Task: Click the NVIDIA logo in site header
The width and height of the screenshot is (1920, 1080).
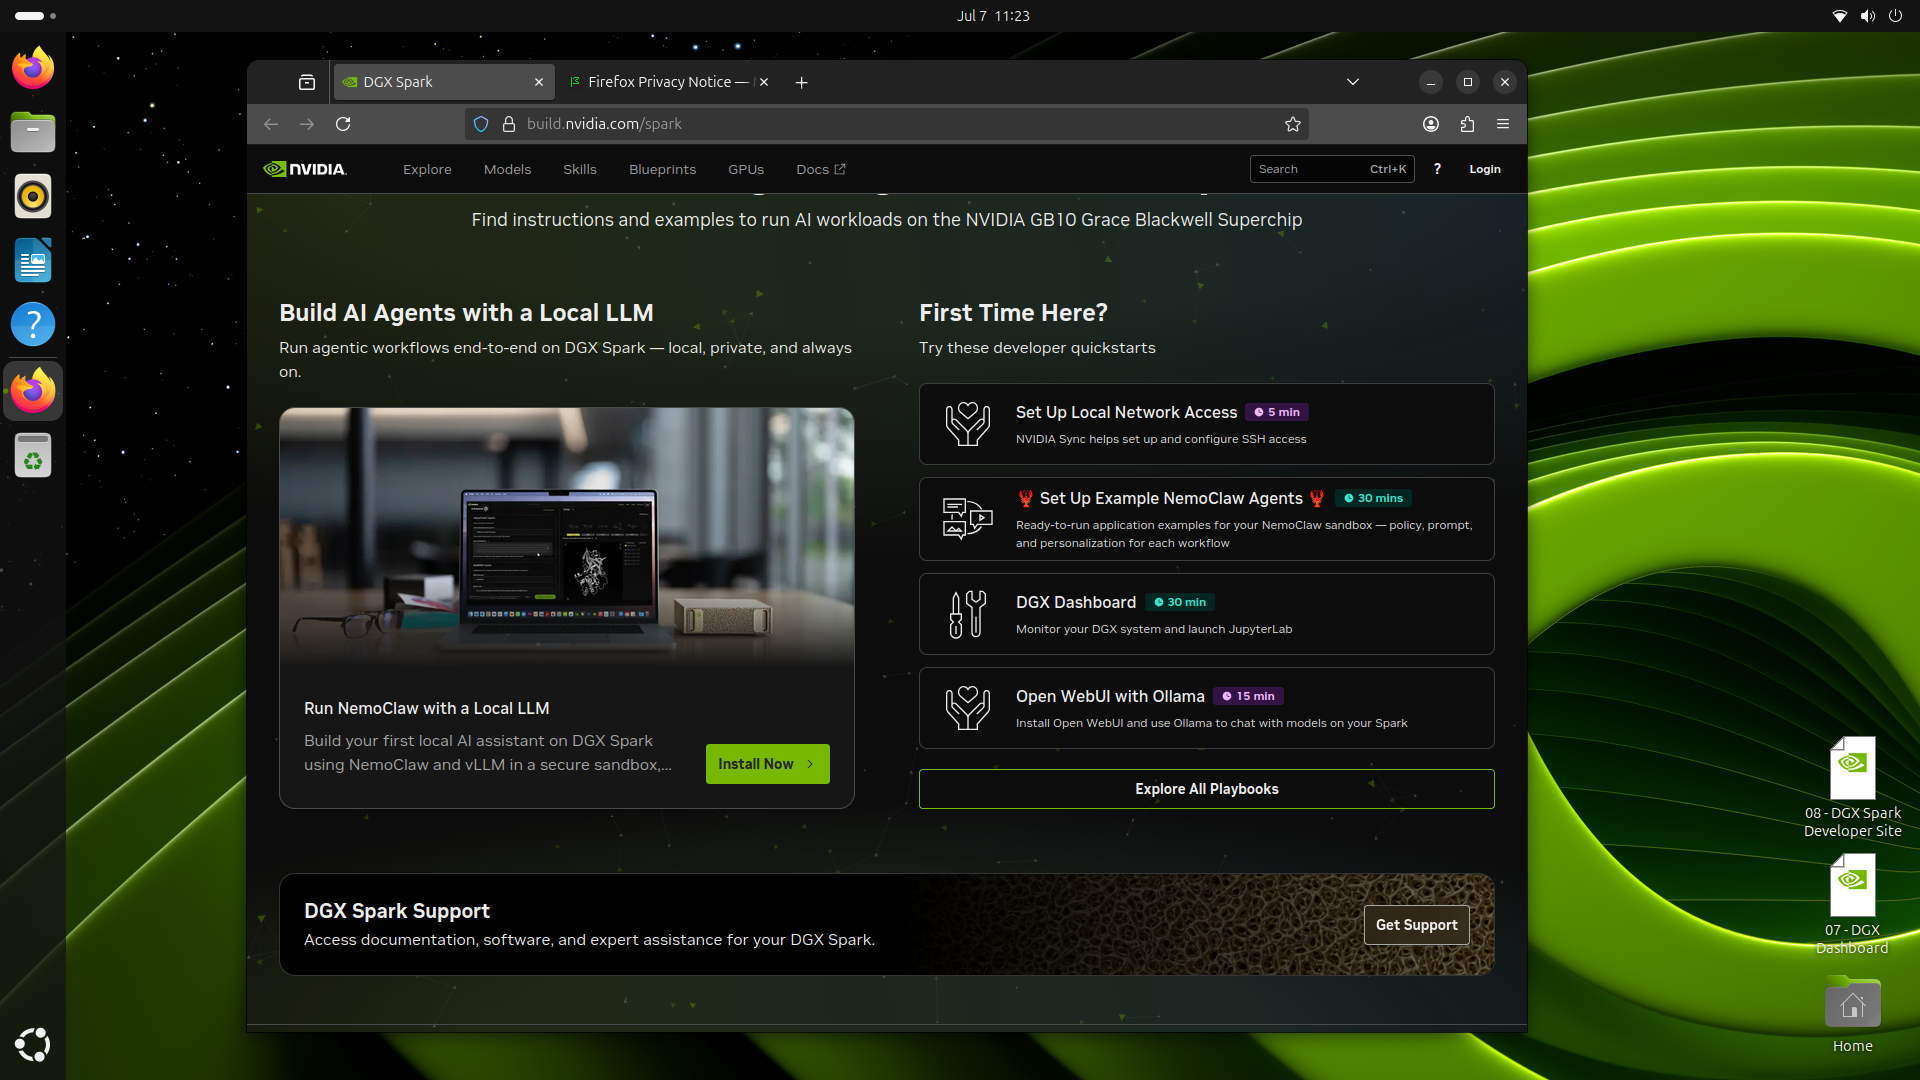Action: click(304, 169)
